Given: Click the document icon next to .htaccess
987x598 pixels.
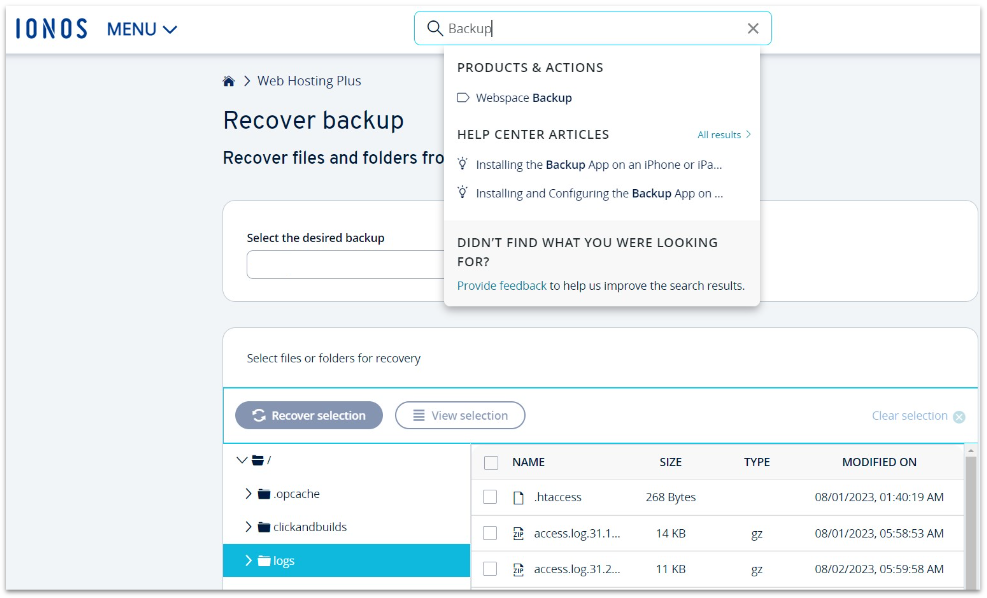Looking at the screenshot, I should 518,497.
